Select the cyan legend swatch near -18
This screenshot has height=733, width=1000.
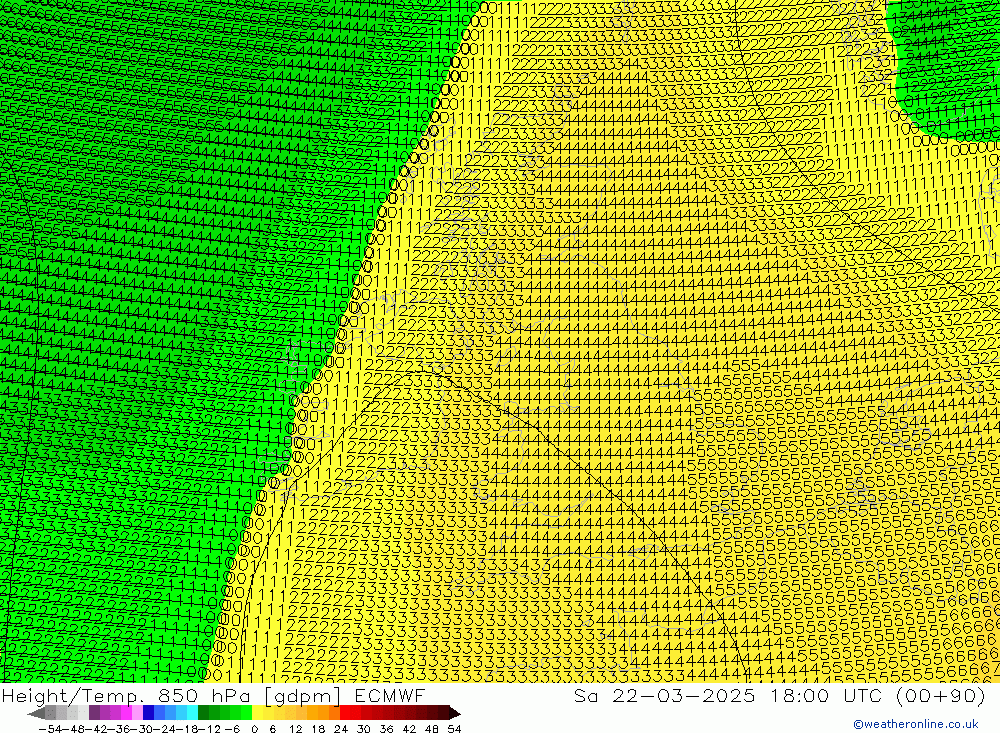click(x=192, y=713)
